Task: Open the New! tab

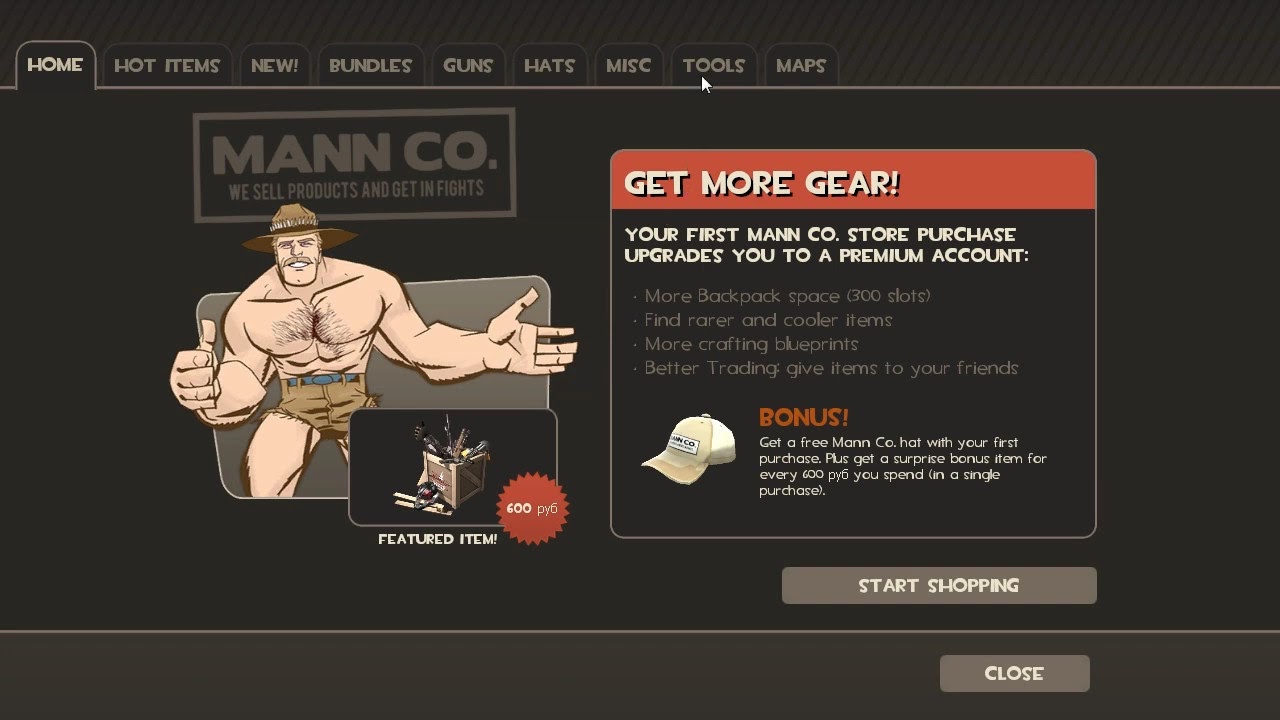Action: tap(275, 66)
